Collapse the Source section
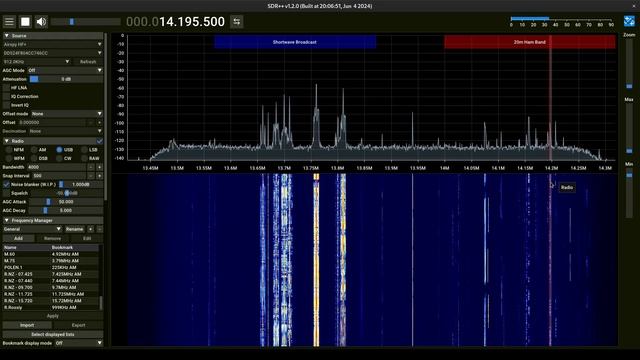 53,36
